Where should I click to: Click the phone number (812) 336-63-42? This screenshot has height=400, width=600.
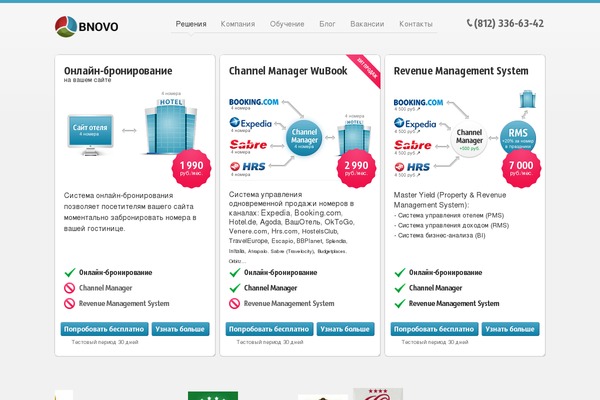(x=509, y=24)
